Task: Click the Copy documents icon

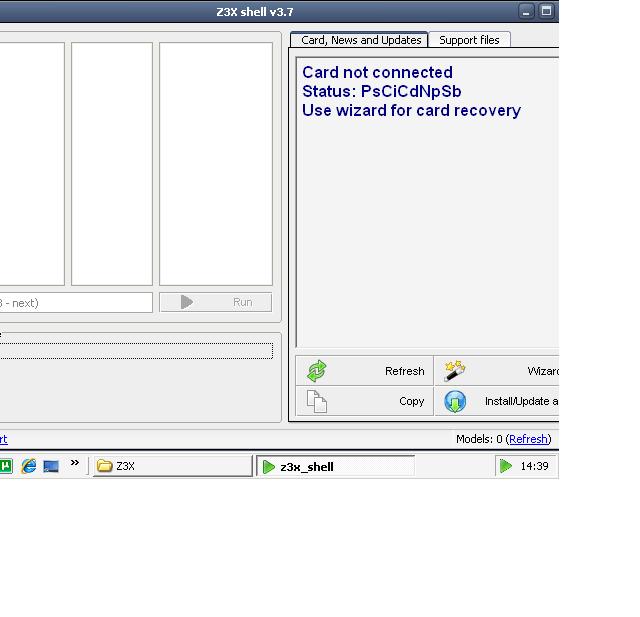Action: coord(317,402)
